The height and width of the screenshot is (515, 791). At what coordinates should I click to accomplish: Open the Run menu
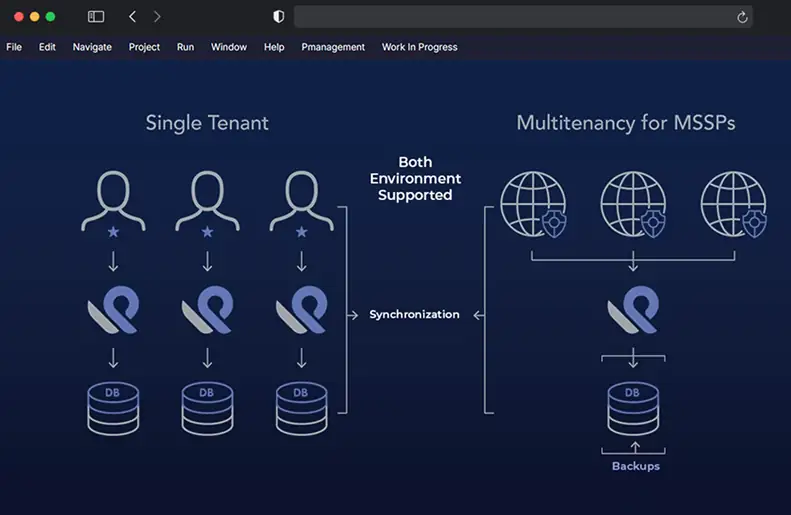coord(186,47)
